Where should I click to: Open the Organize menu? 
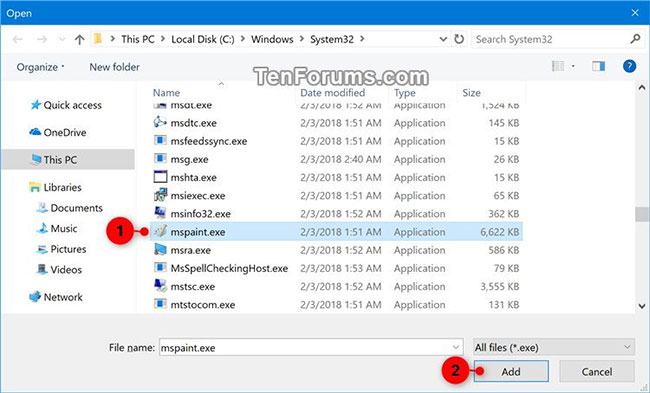pyautogui.click(x=40, y=67)
